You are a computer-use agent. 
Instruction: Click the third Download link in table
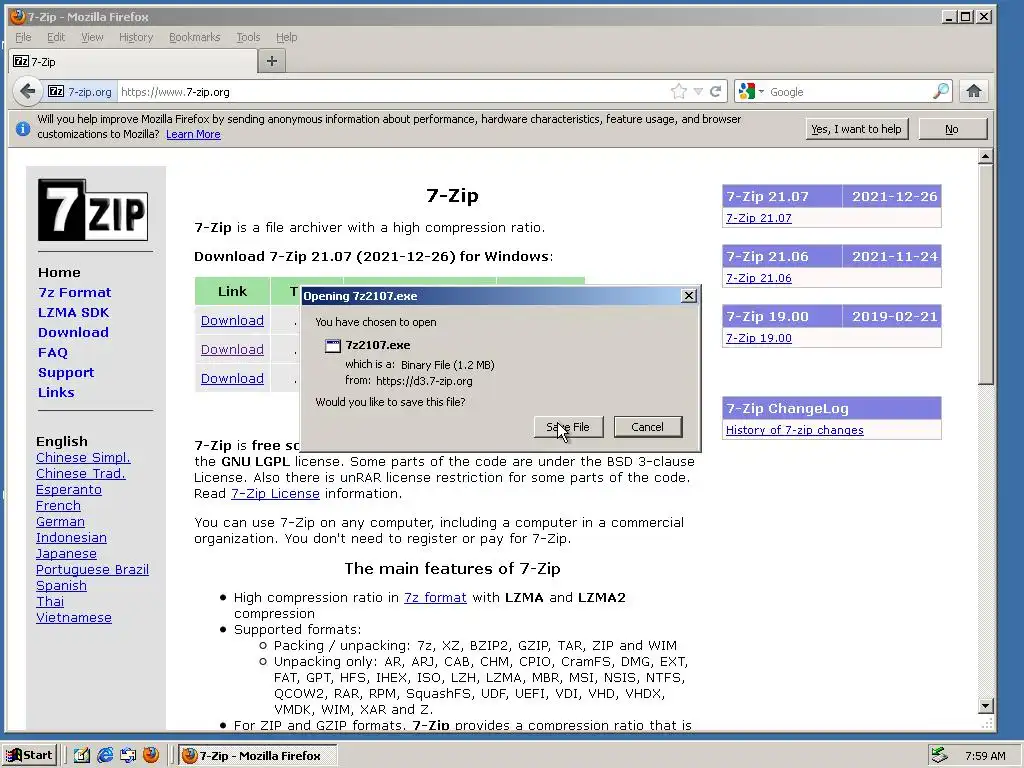[232, 378]
